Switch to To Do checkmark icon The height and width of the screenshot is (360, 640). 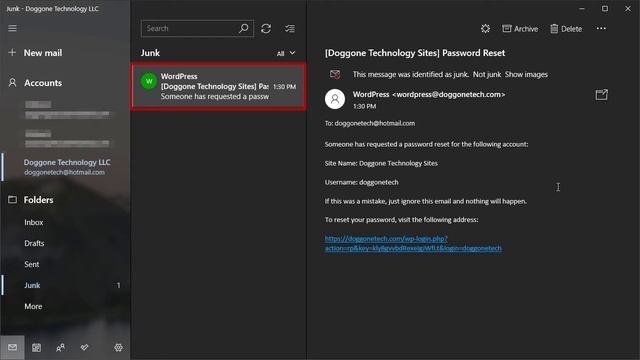[x=84, y=347]
